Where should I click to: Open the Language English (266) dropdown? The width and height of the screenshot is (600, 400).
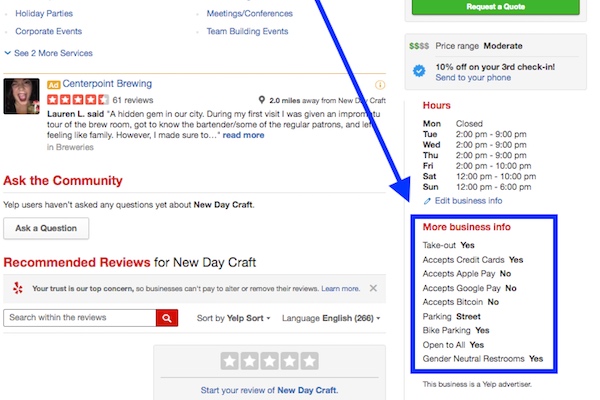tap(331, 318)
